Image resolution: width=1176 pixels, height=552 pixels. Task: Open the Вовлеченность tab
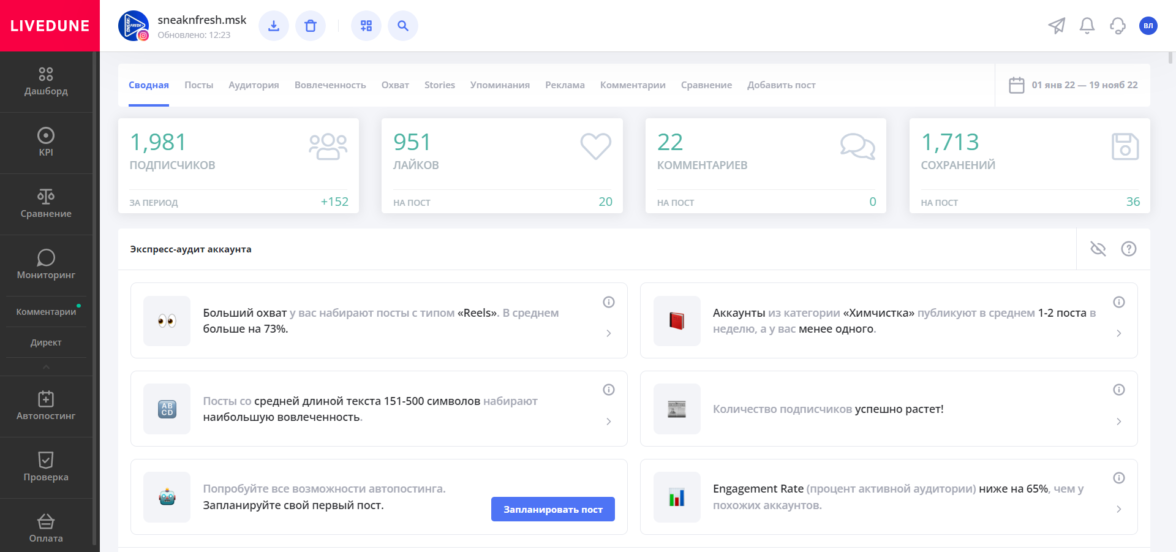tap(330, 85)
